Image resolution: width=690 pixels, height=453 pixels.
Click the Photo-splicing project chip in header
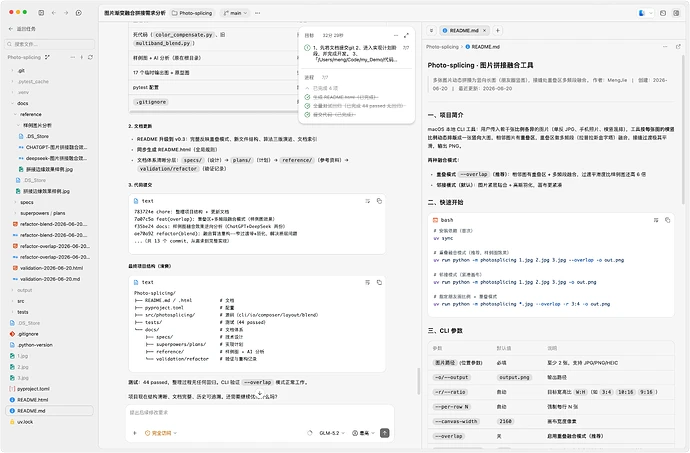coord(192,13)
